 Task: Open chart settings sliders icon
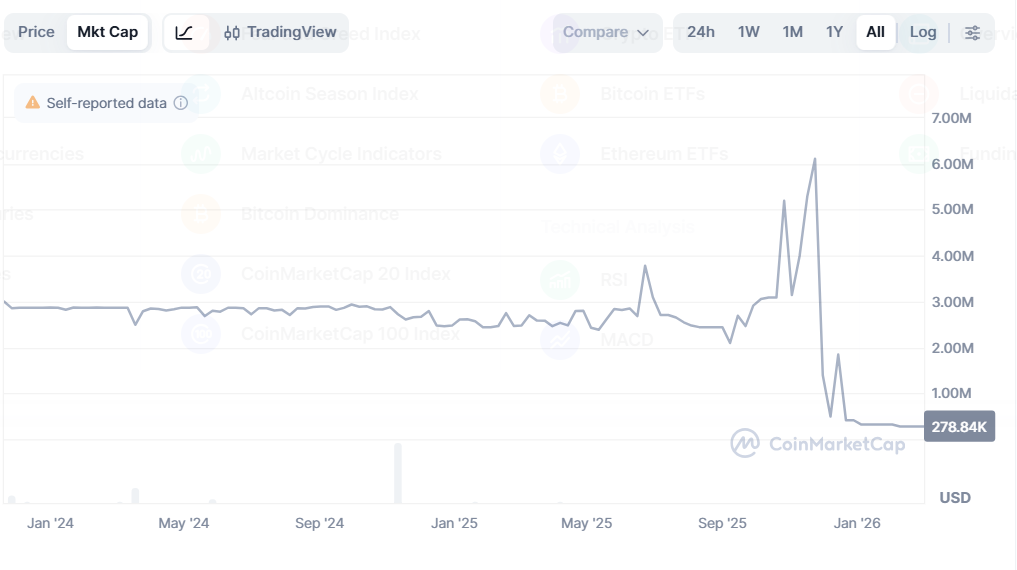(x=972, y=32)
